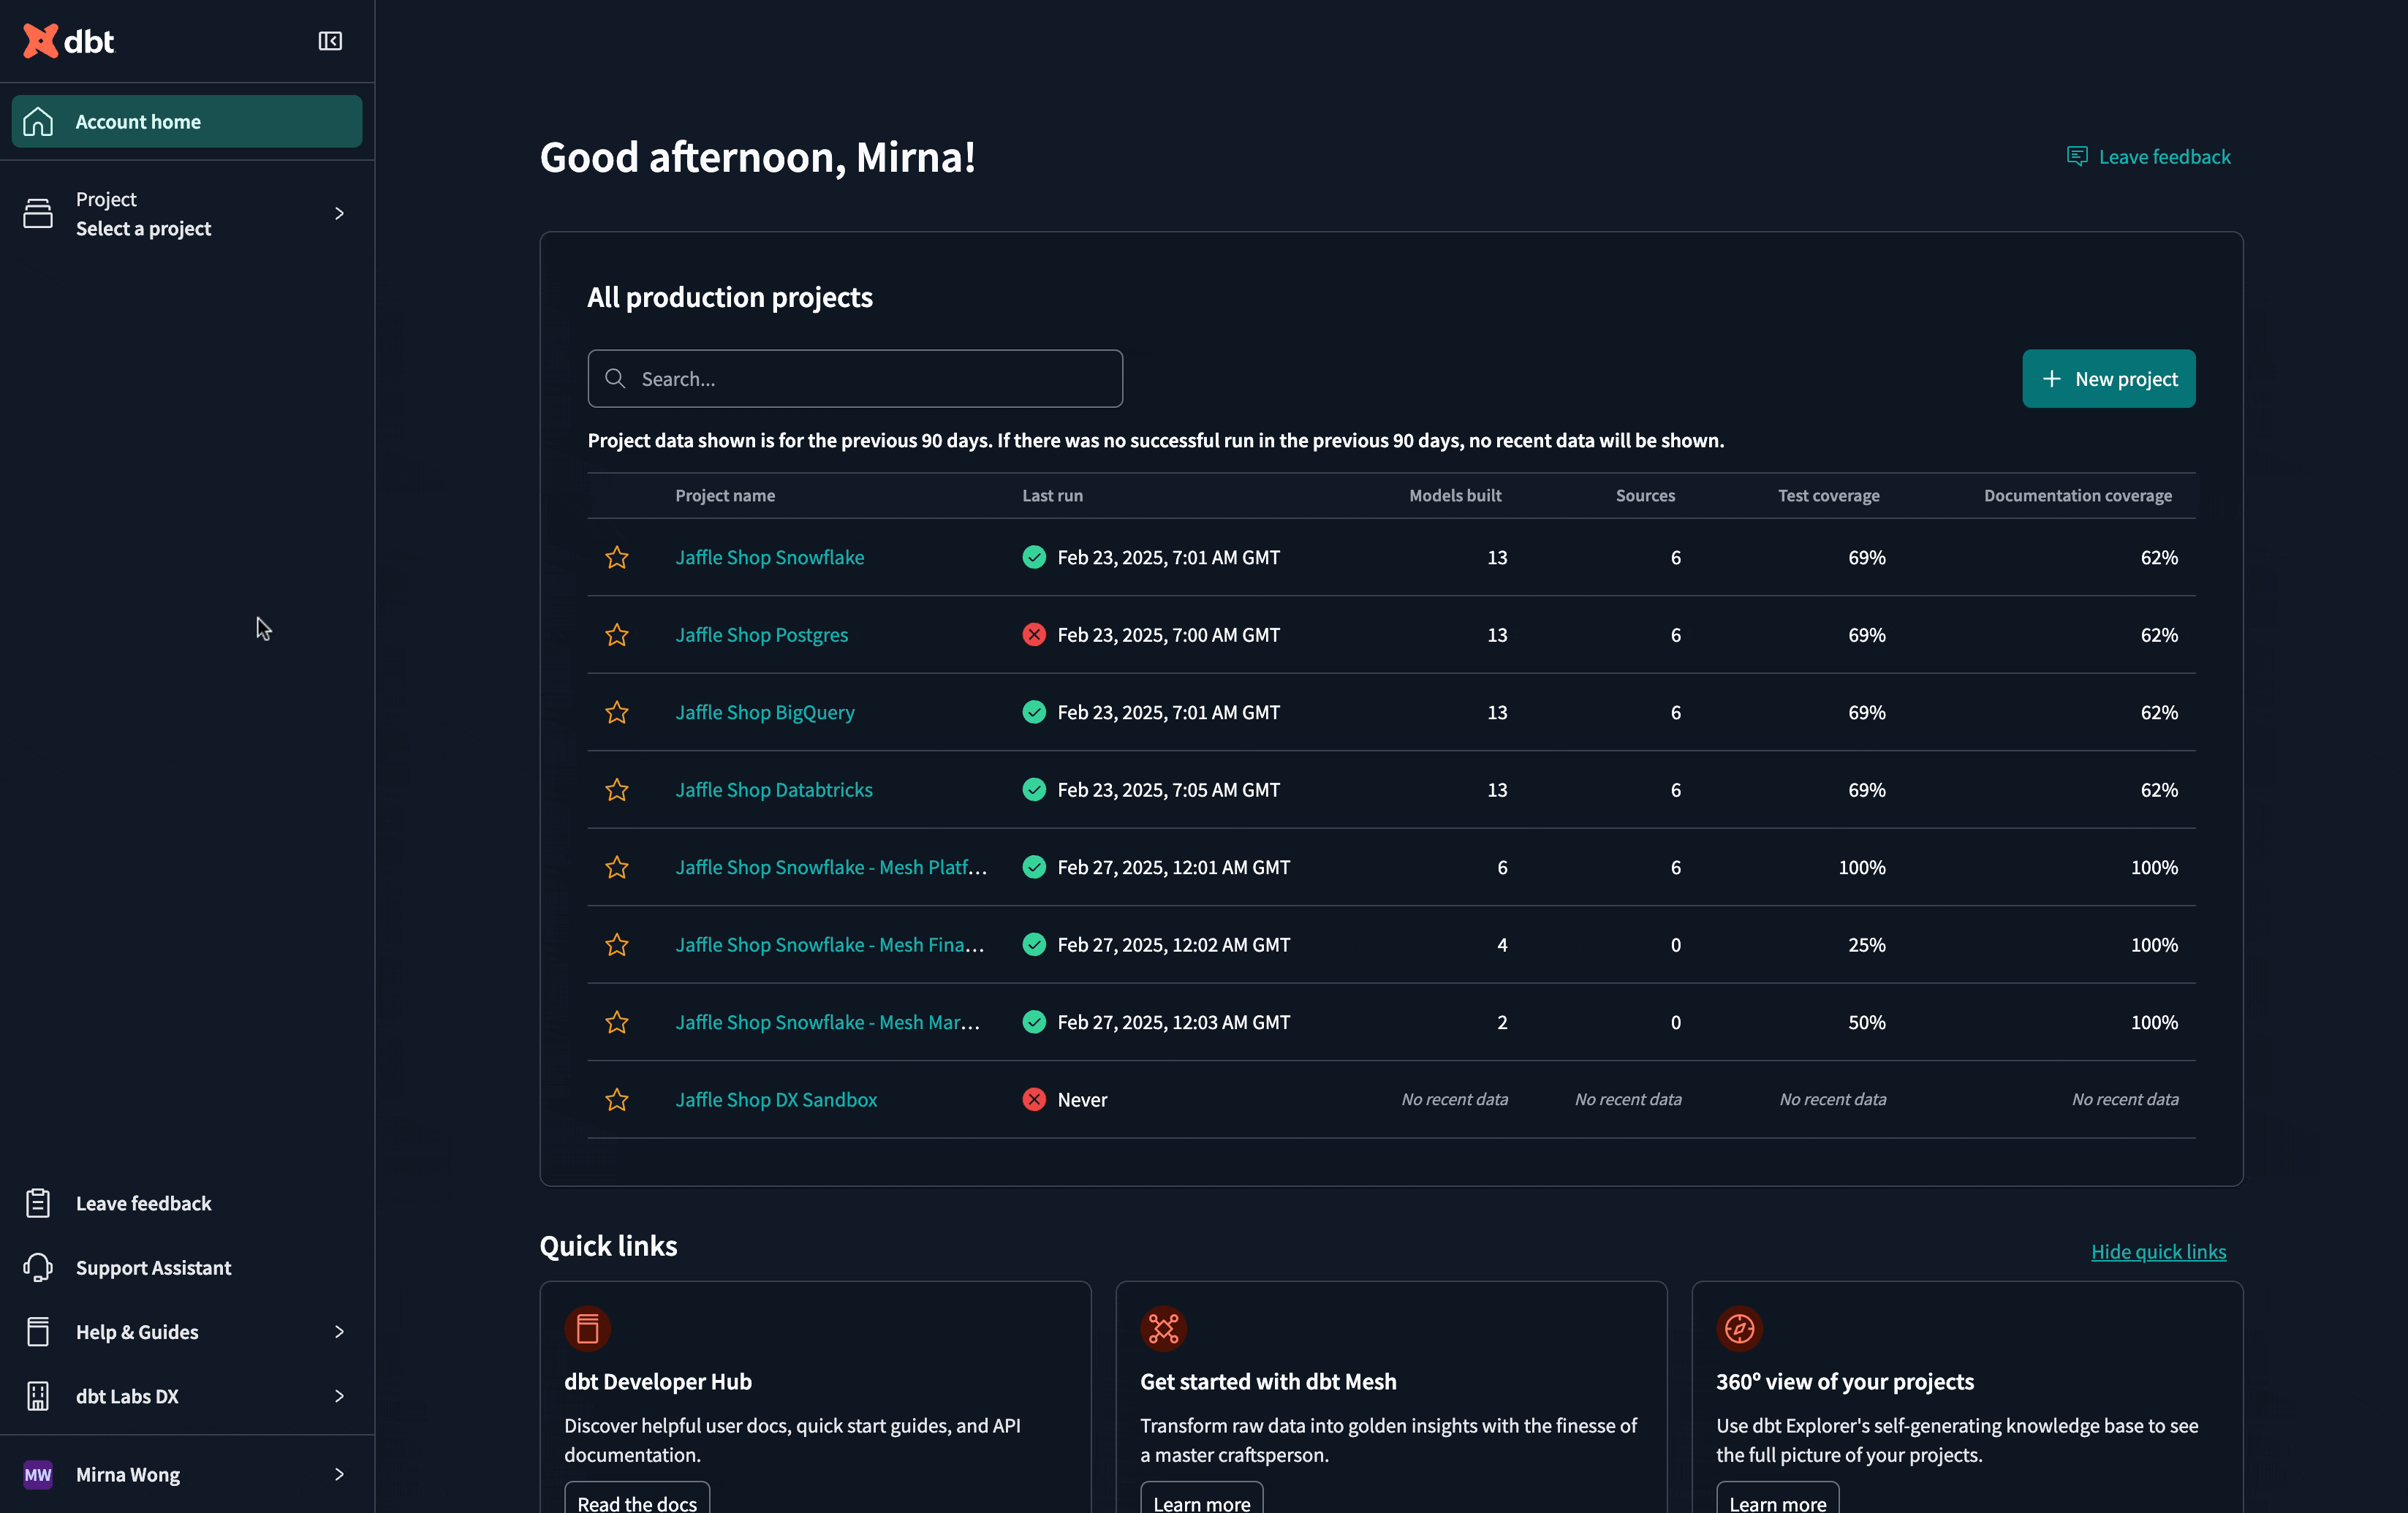Click the 360° view compass icon

click(x=1739, y=1328)
